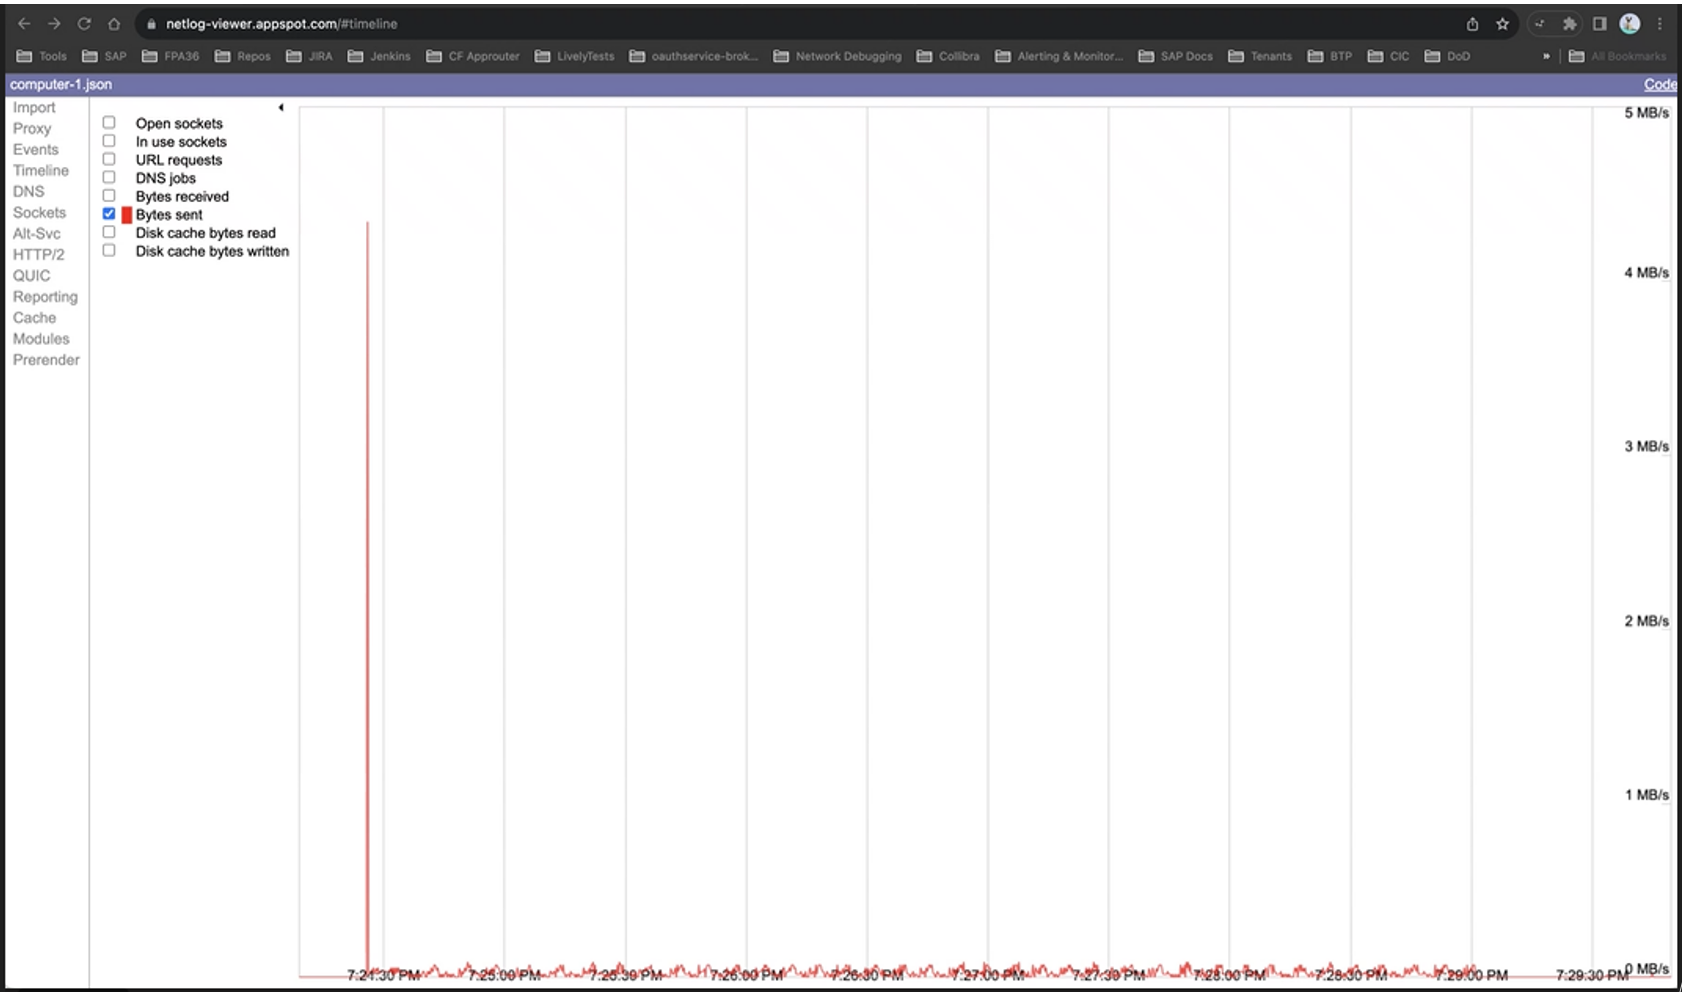The height and width of the screenshot is (992, 1682).
Task: Open the Modules tab
Action: click(41, 338)
